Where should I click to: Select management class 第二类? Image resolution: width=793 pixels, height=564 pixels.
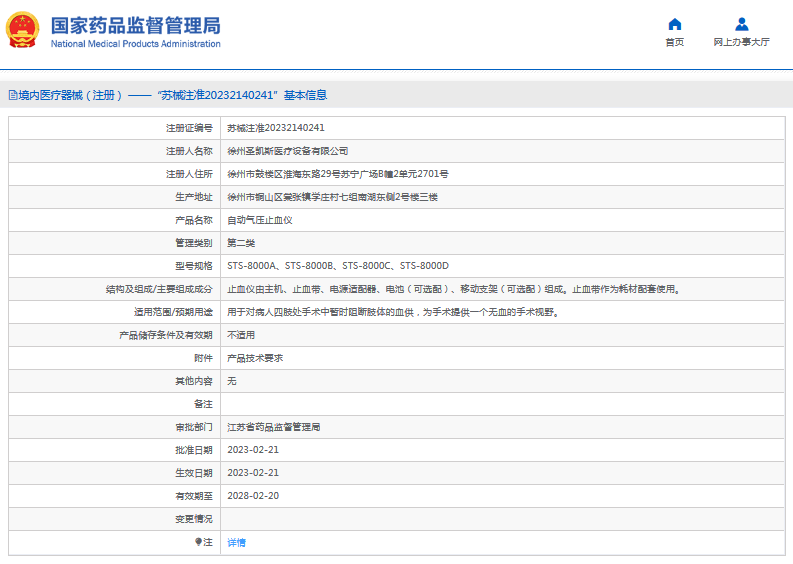click(x=241, y=243)
